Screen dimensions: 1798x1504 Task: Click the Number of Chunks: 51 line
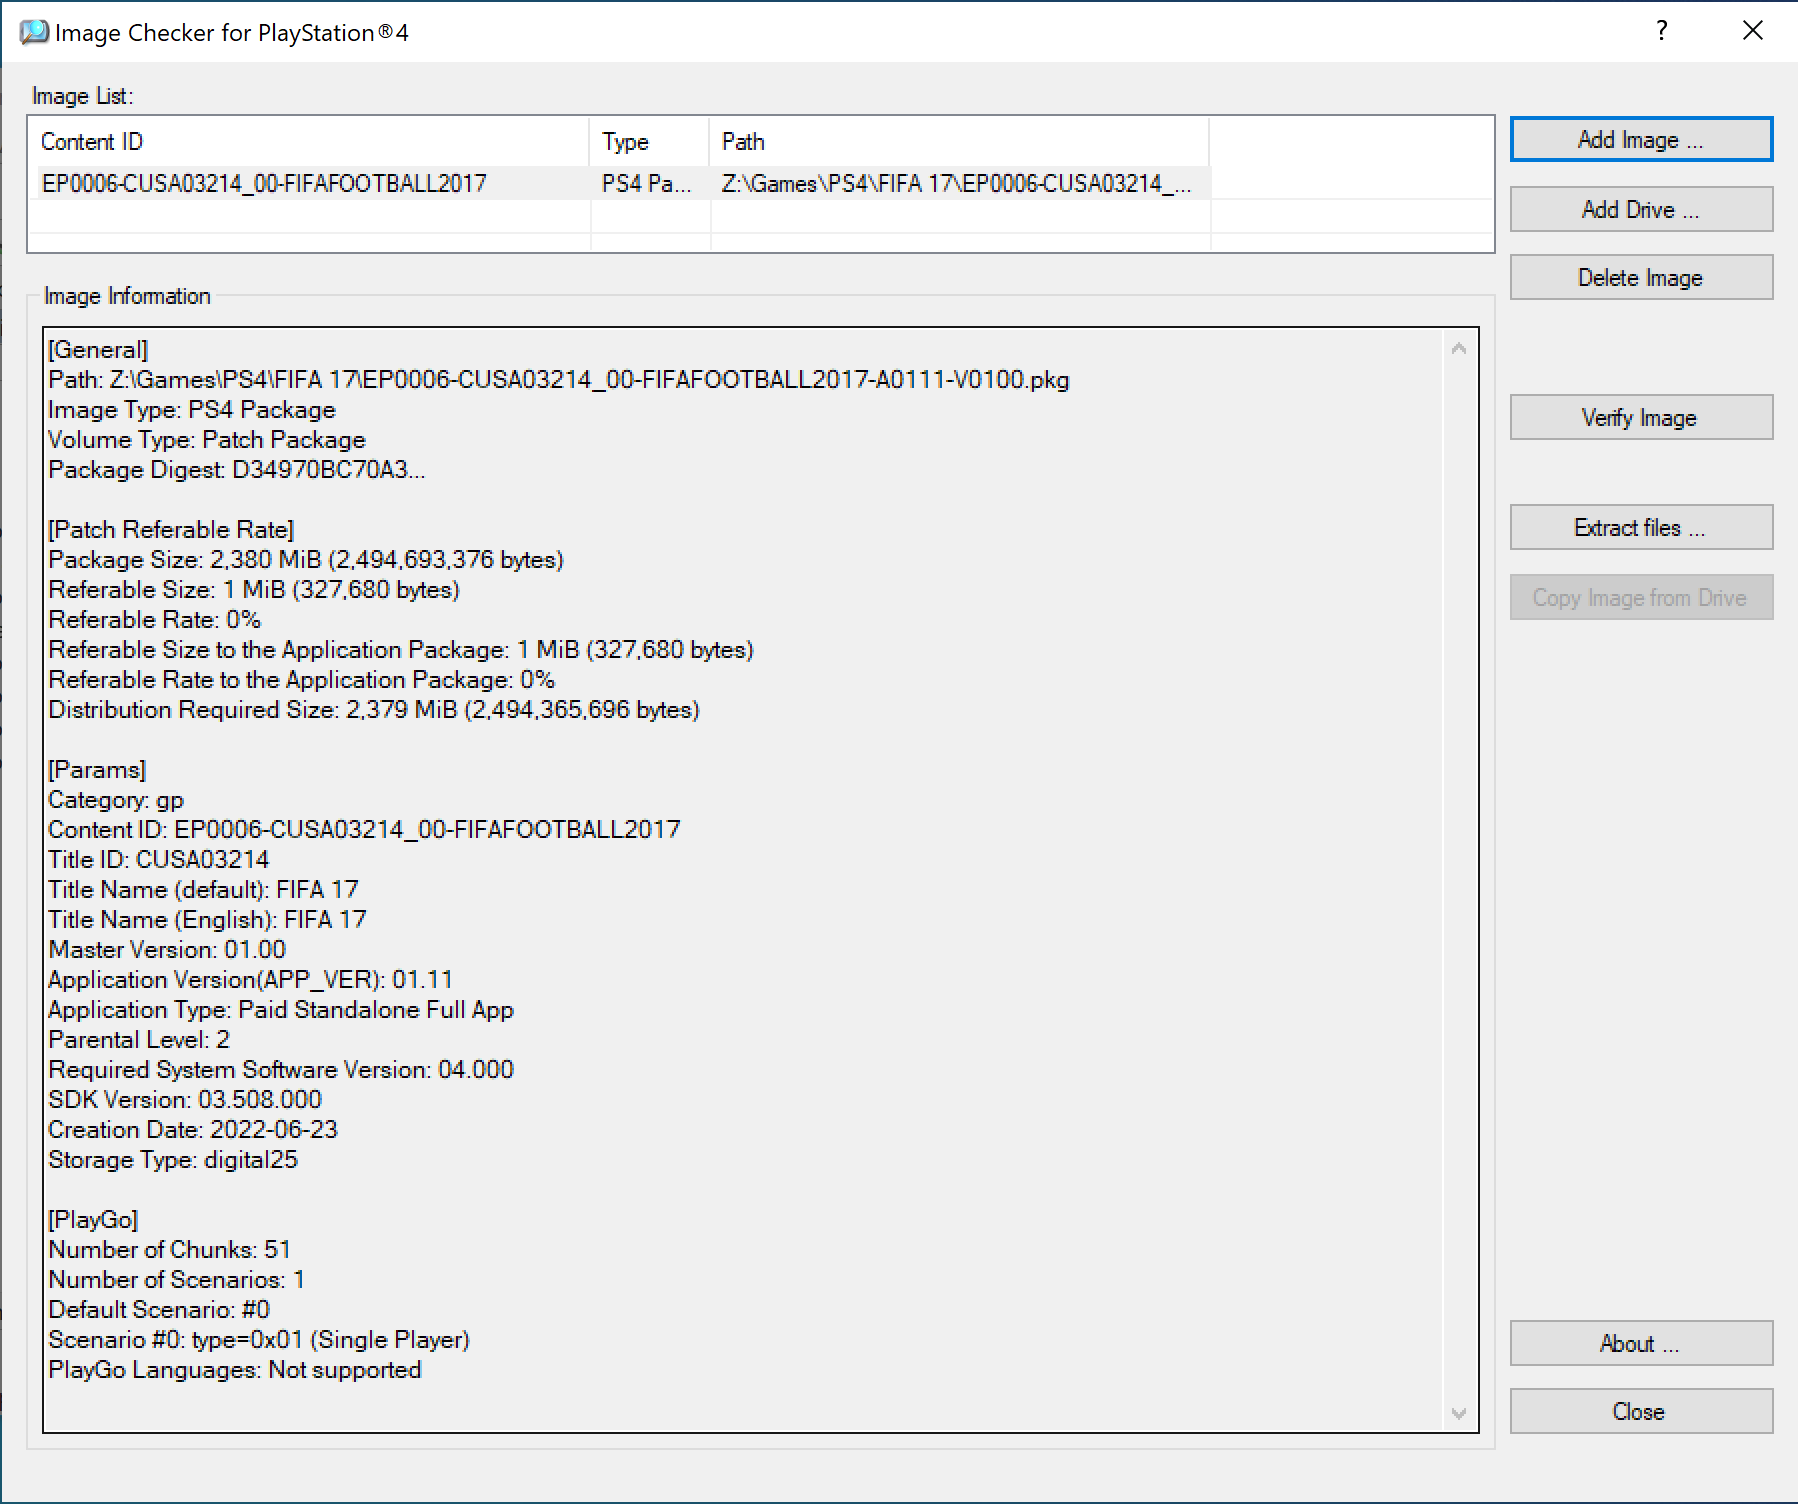(170, 1249)
